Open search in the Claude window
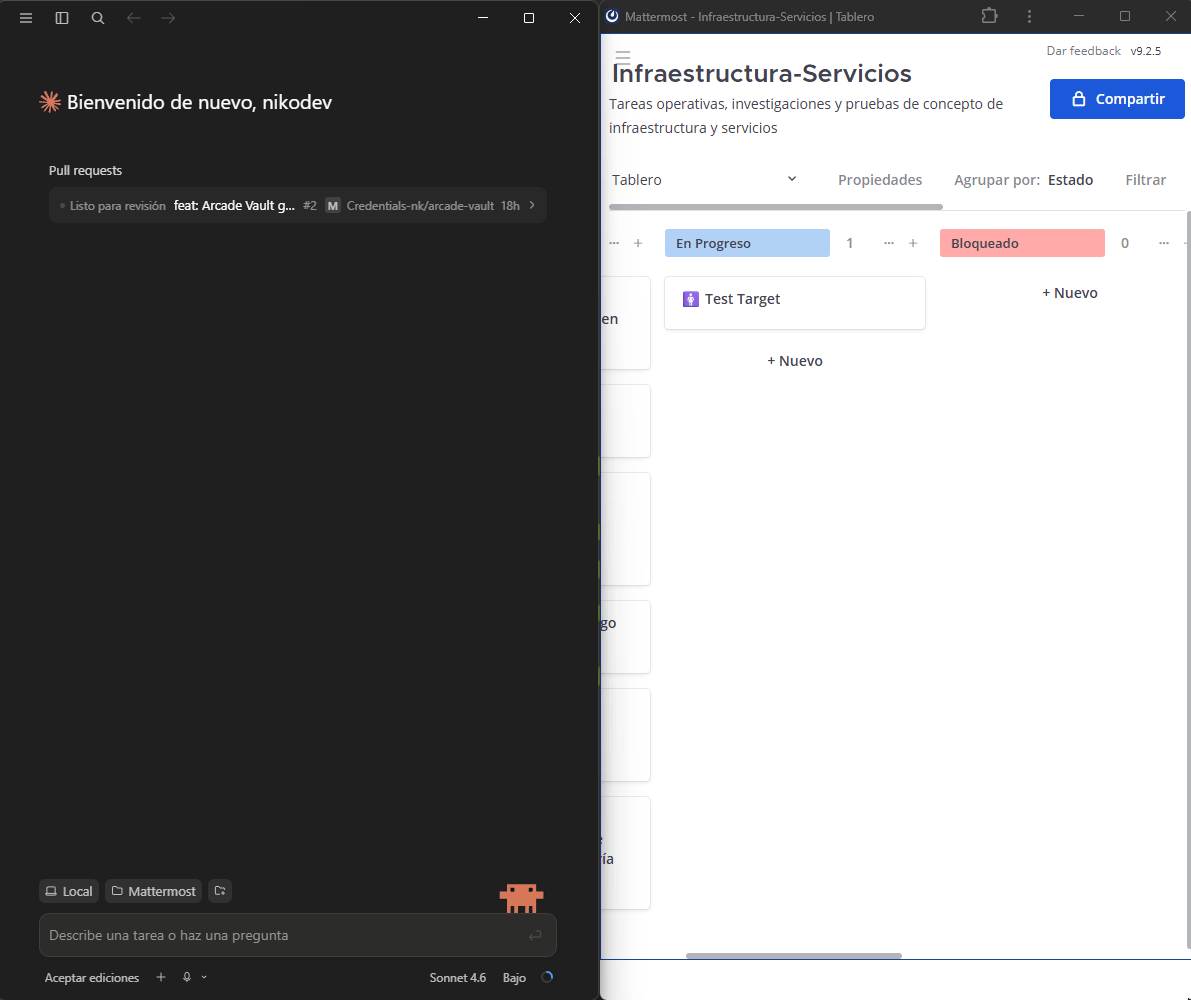Screen dimensions: 1191x1000 [98, 18]
